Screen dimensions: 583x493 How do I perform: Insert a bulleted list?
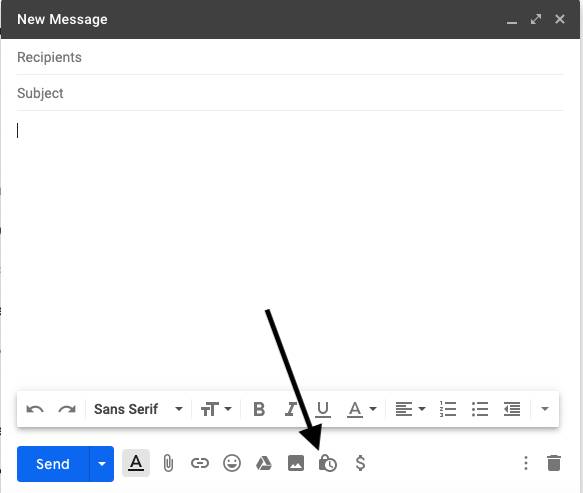480,409
